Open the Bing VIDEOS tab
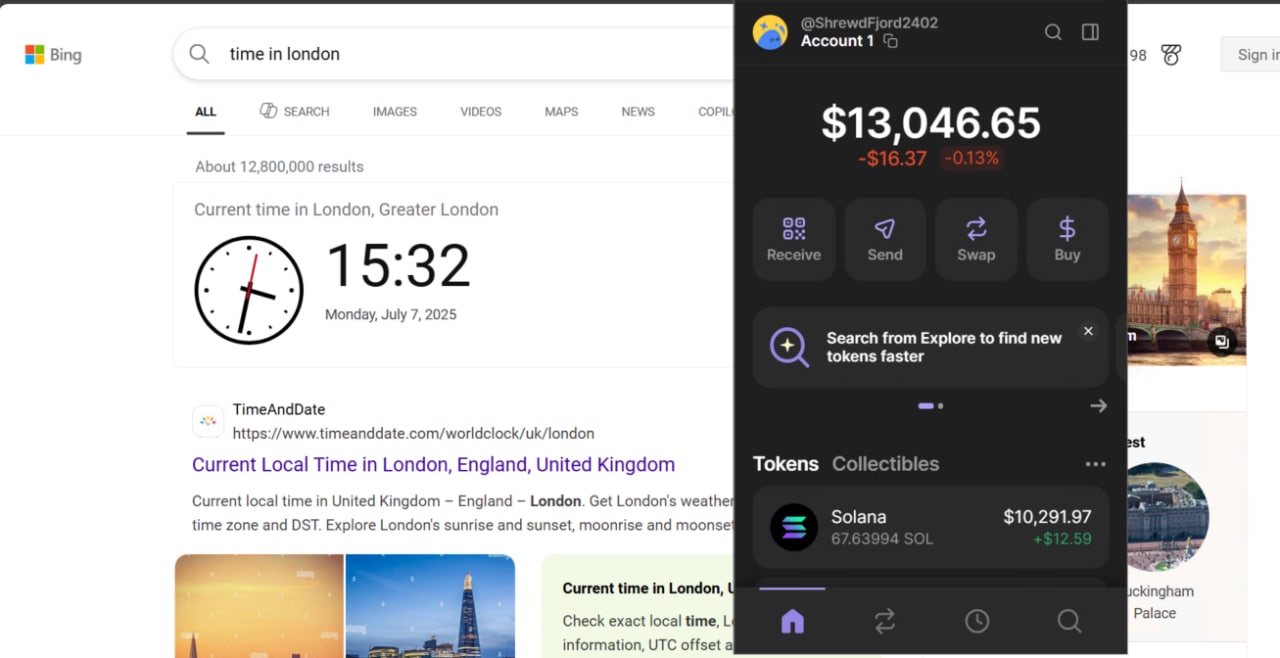 [x=480, y=112]
